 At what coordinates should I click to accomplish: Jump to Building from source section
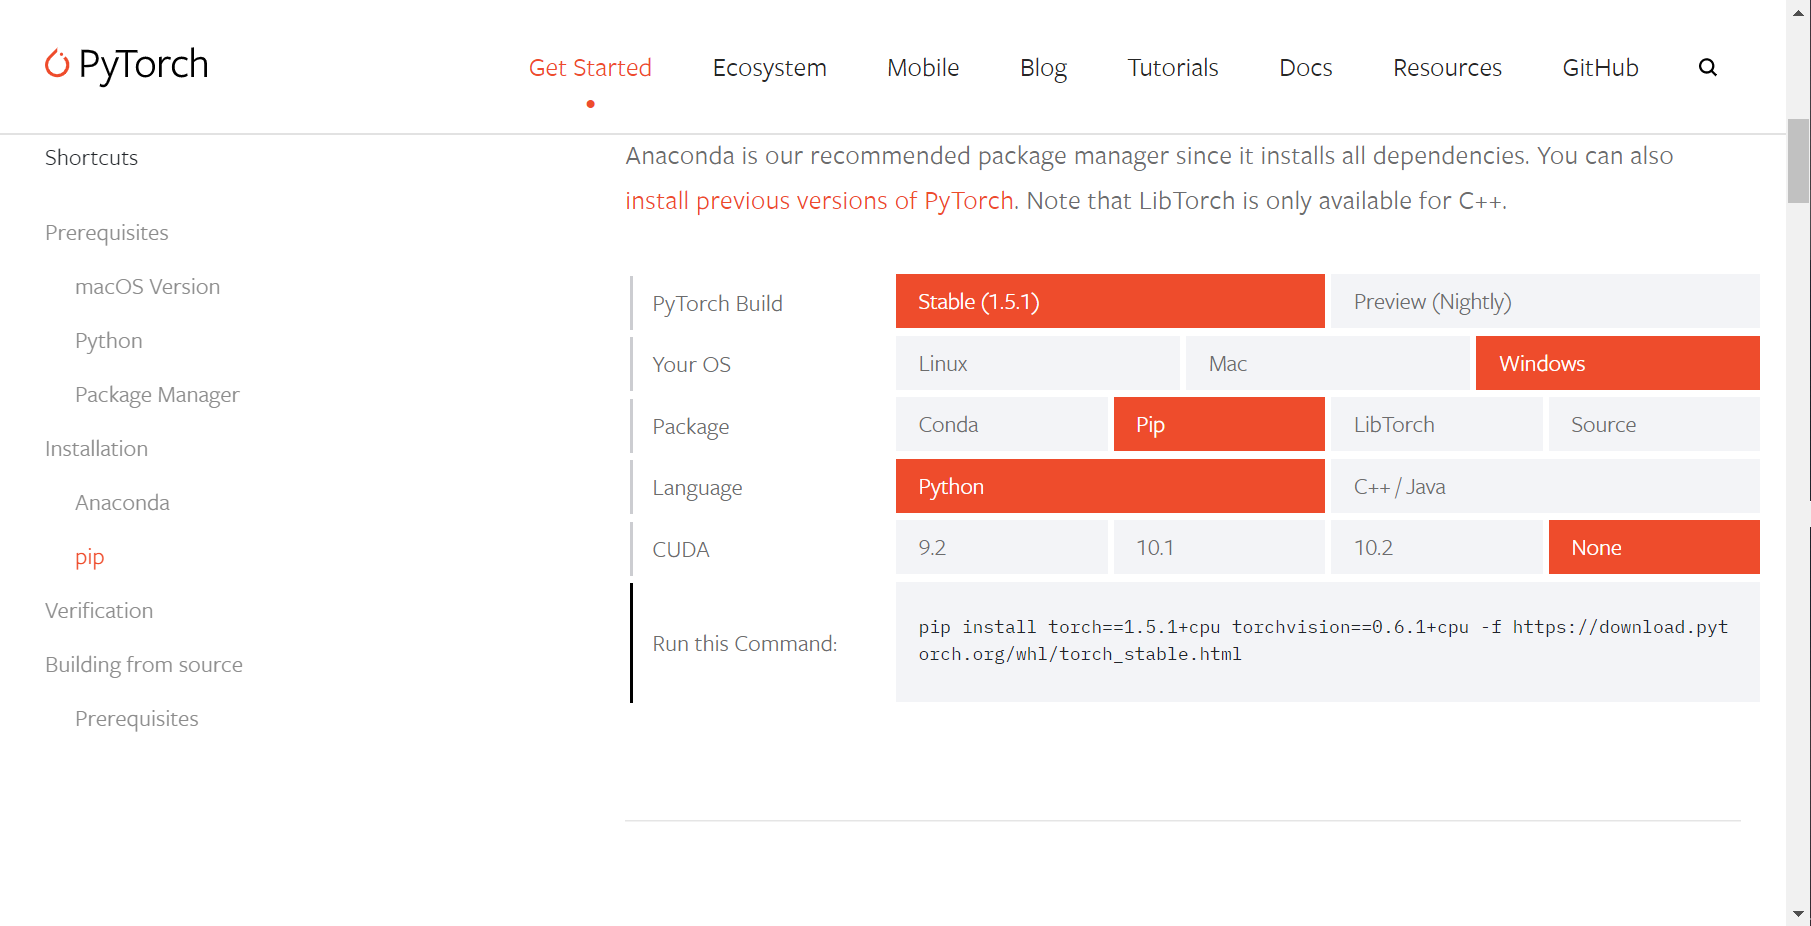pyautogui.click(x=144, y=665)
